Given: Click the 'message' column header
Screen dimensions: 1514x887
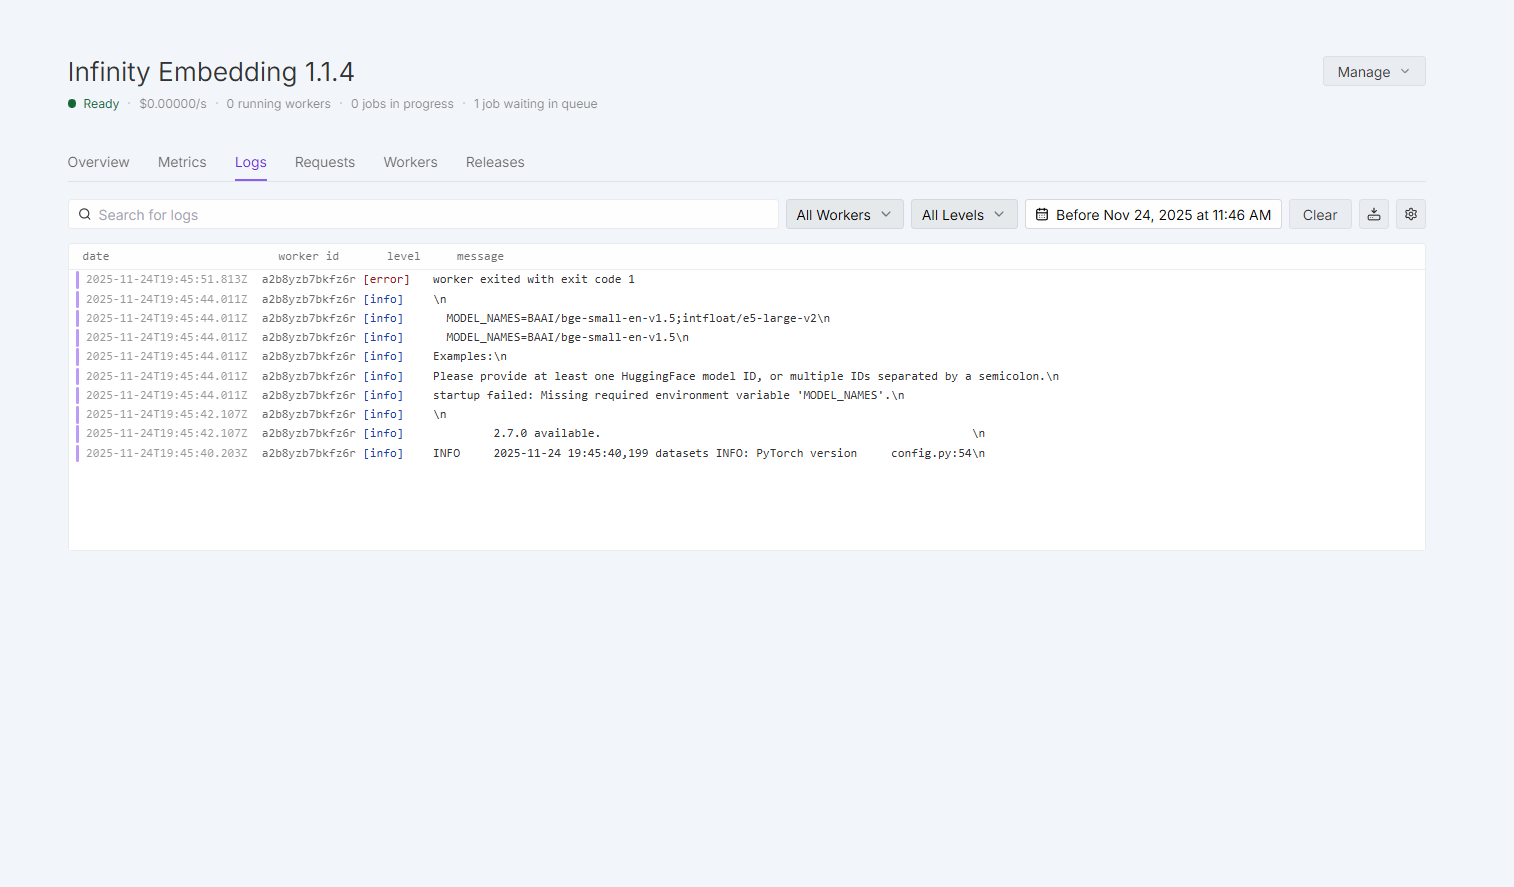Looking at the screenshot, I should 480,256.
